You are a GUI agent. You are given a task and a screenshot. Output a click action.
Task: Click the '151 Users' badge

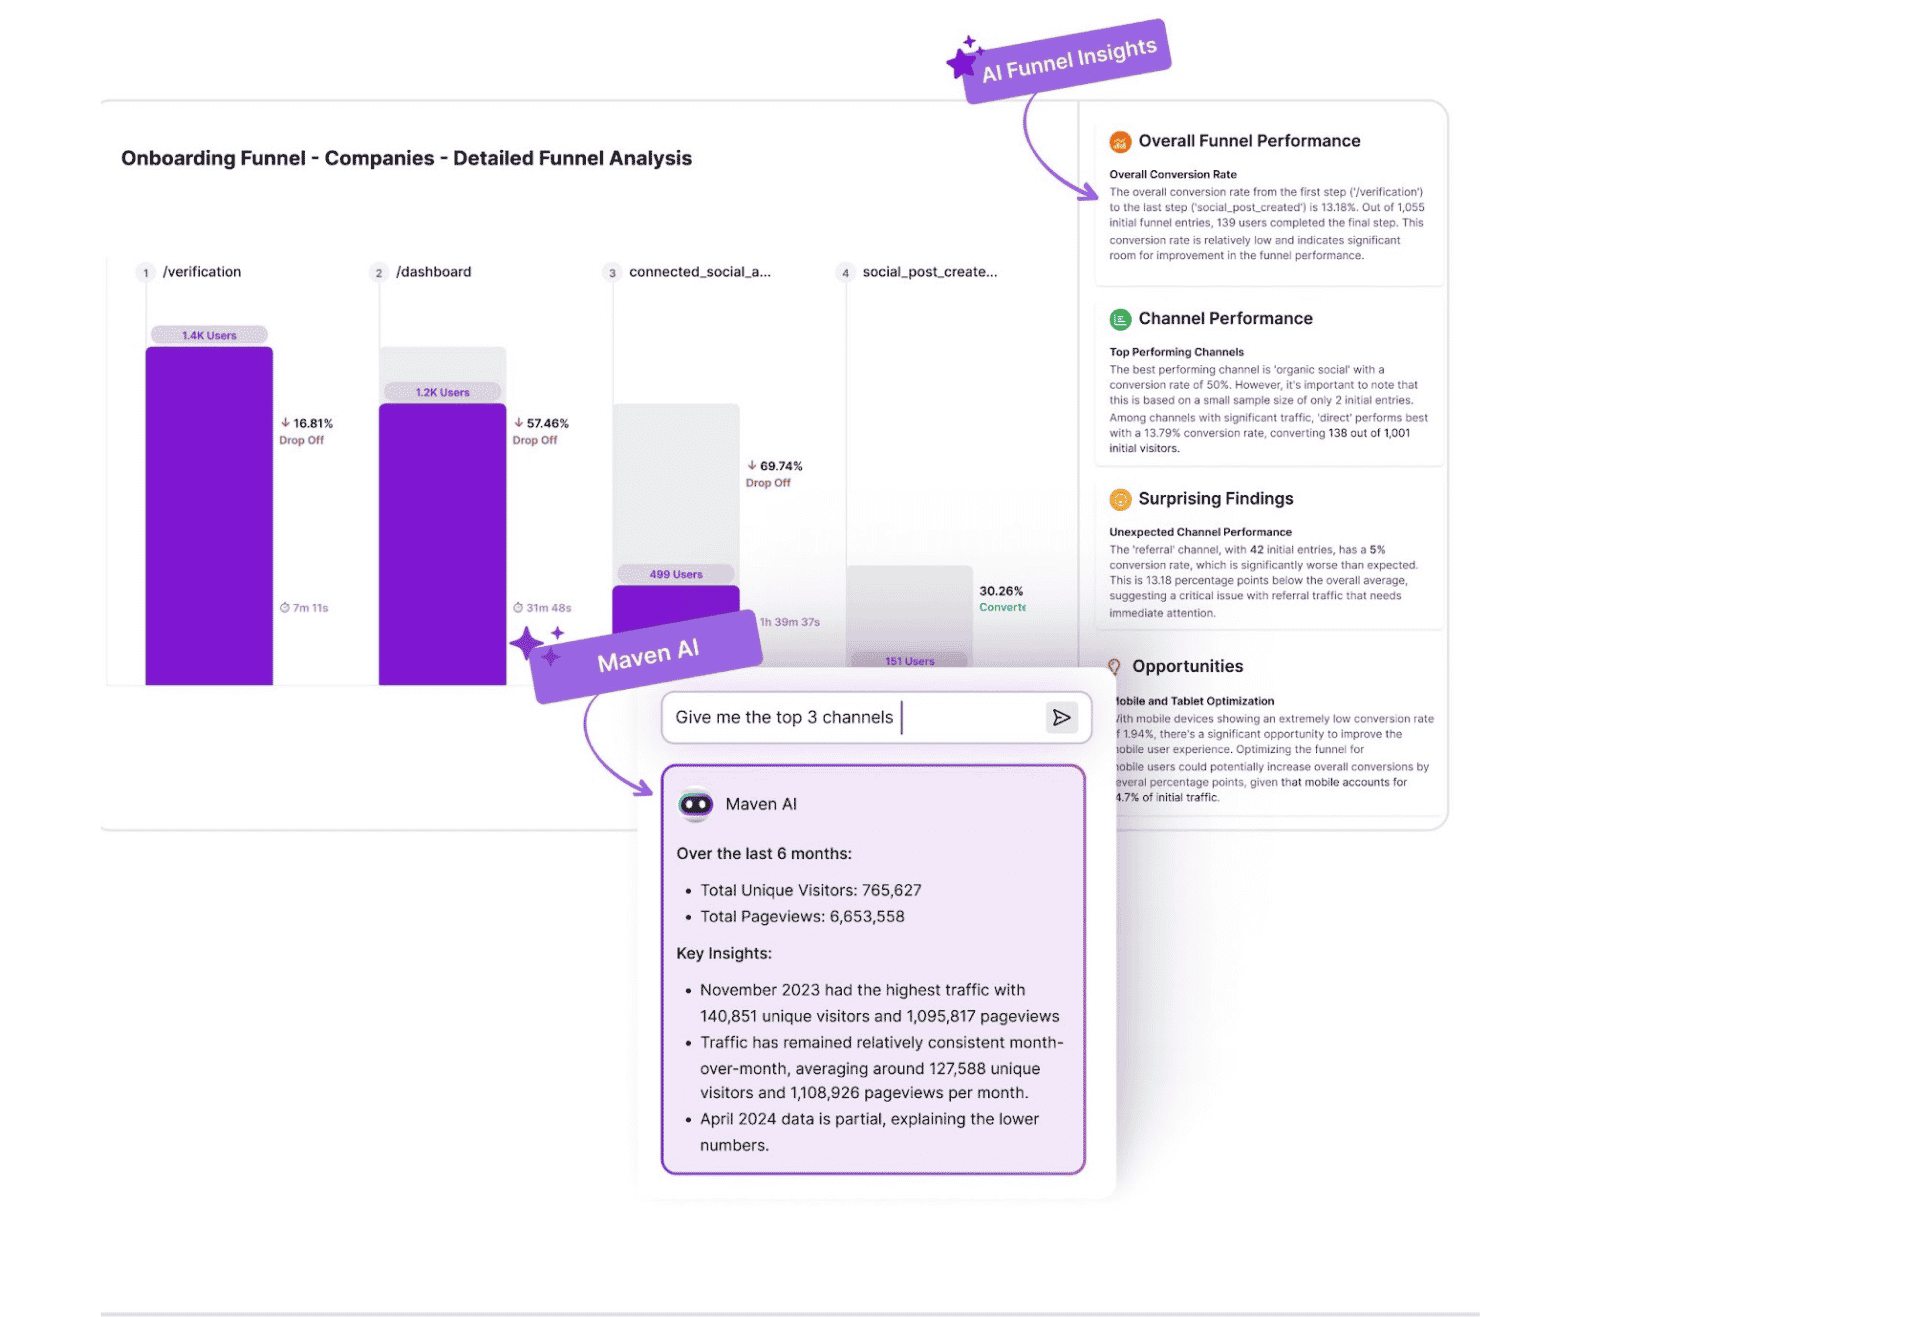909,661
